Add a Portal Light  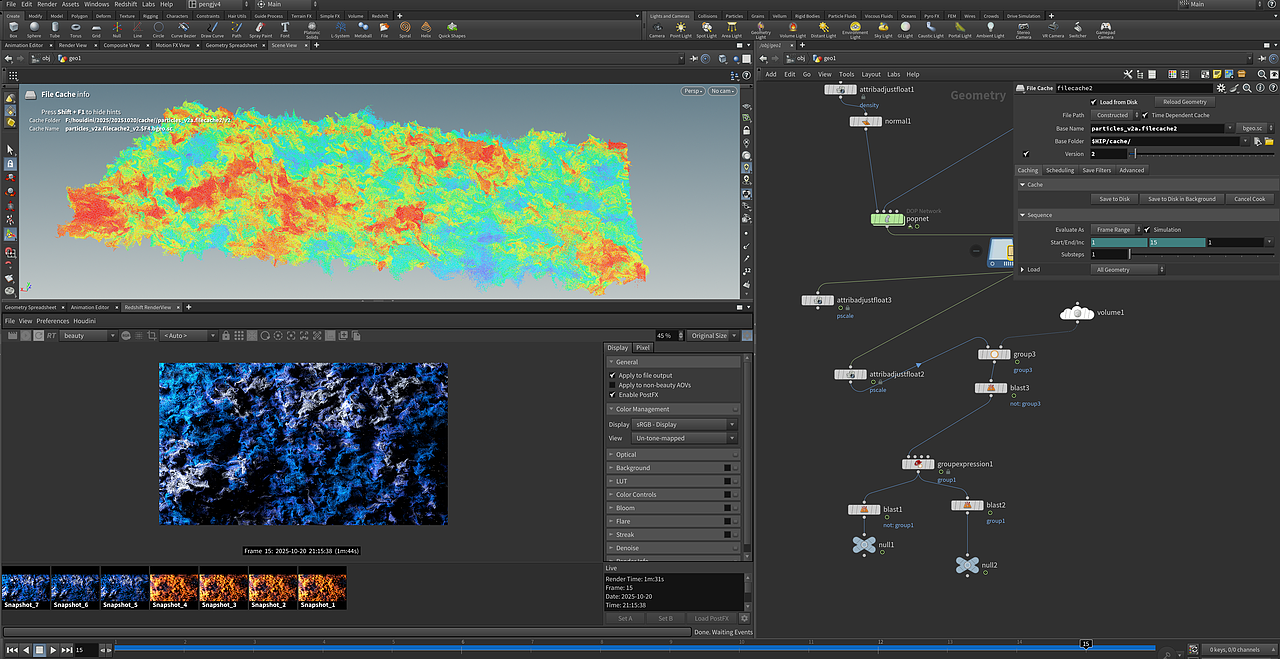pyautogui.click(x=959, y=30)
